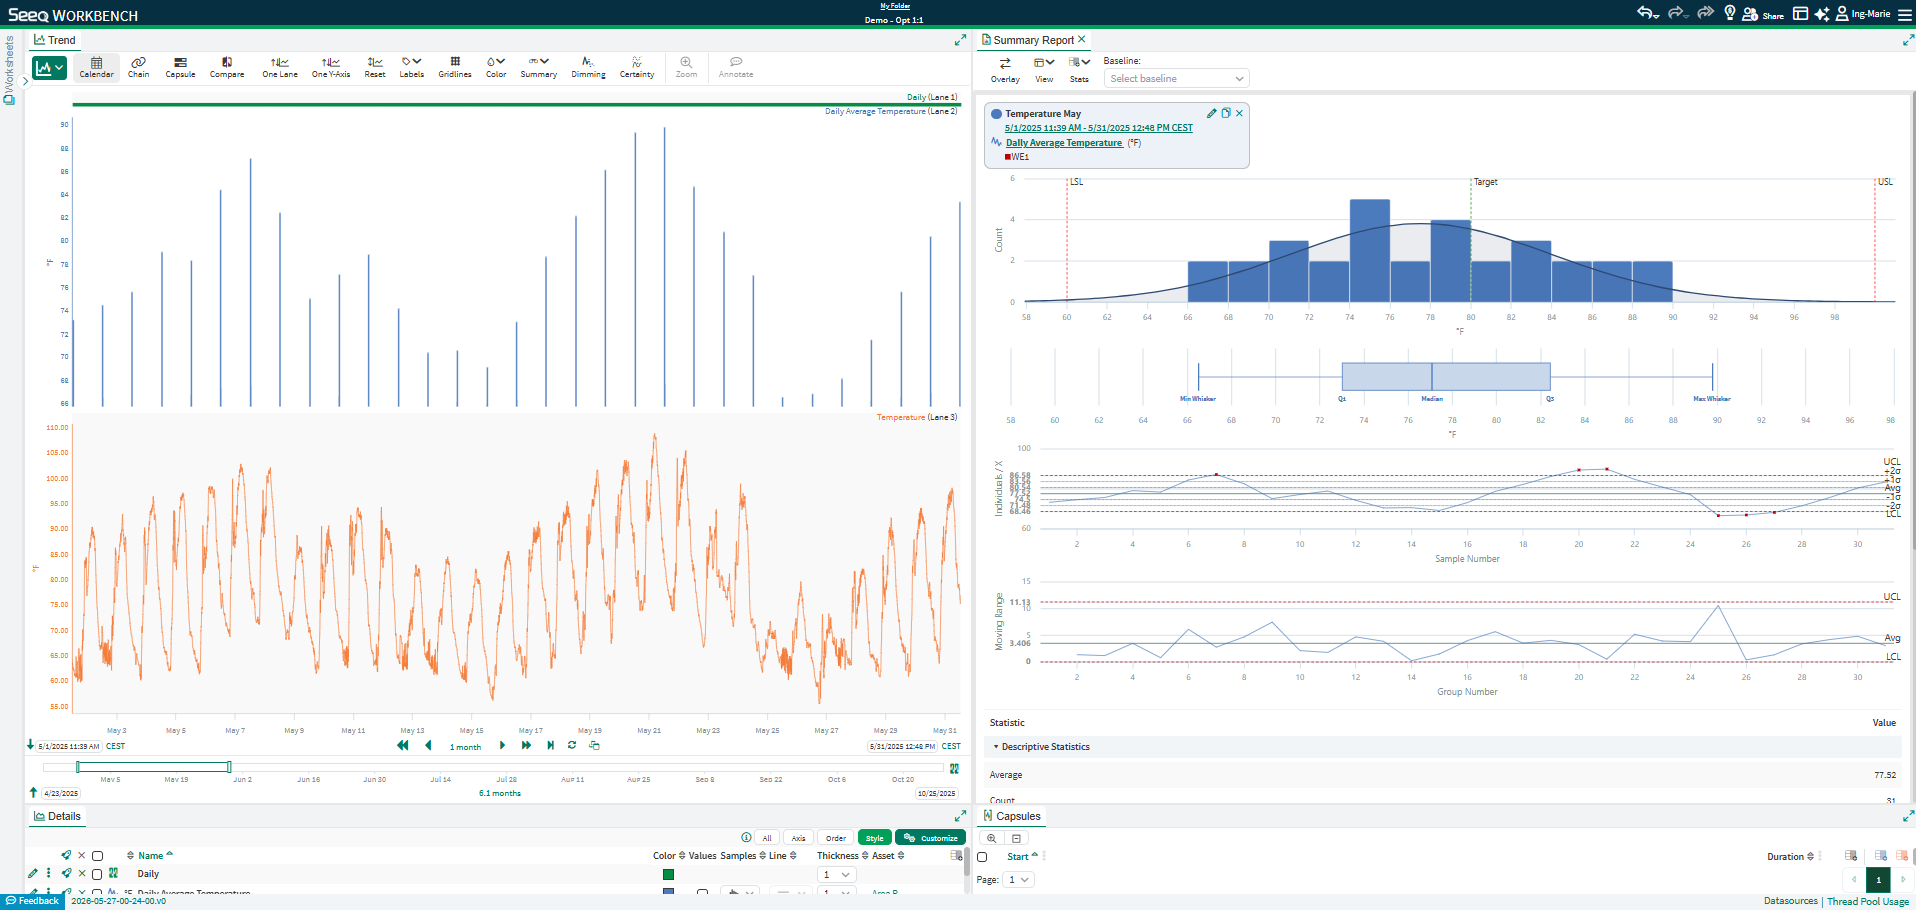The width and height of the screenshot is (1916, 910).
Task: Switch to Capsule time view
Action: (x=180, y=67)
